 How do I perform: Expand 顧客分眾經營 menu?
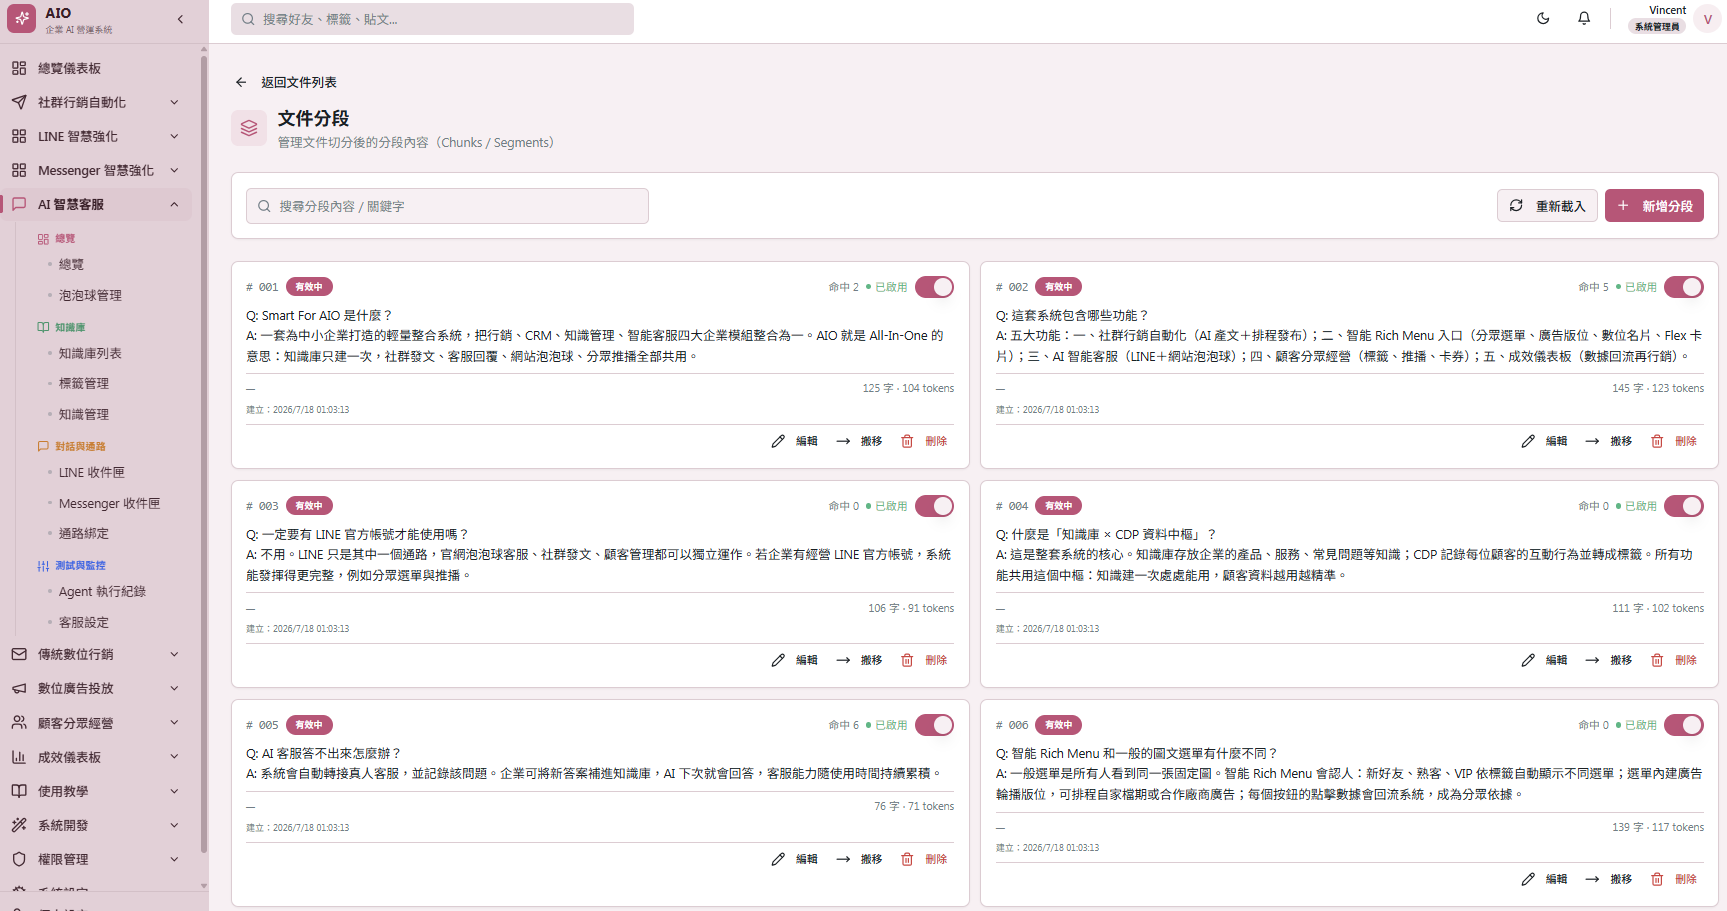(x=96, y=723)
